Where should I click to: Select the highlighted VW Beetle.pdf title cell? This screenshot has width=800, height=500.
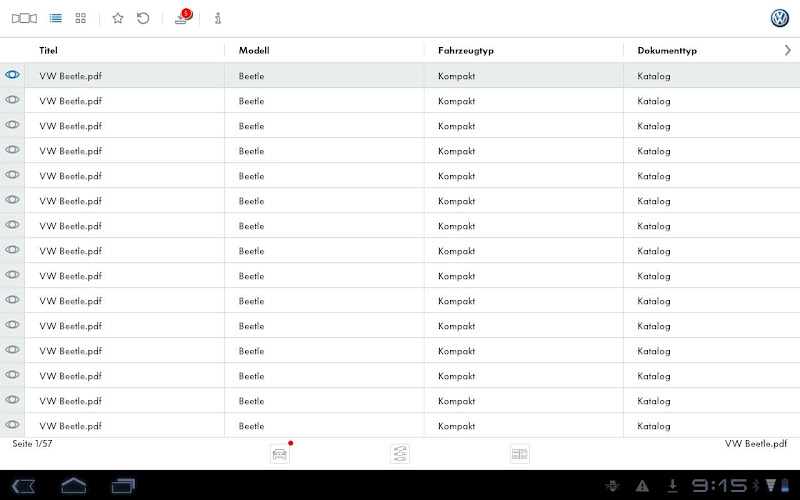tap(124, 76)
